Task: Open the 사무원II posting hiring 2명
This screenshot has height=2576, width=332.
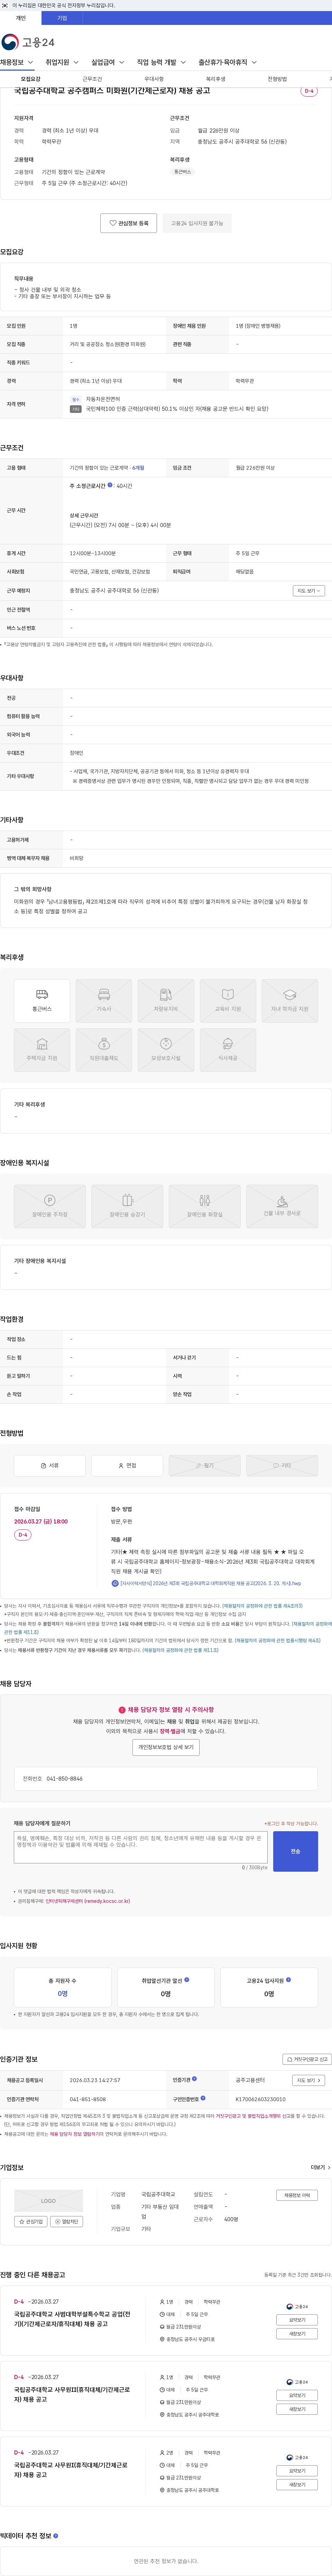Action: 71,2470
